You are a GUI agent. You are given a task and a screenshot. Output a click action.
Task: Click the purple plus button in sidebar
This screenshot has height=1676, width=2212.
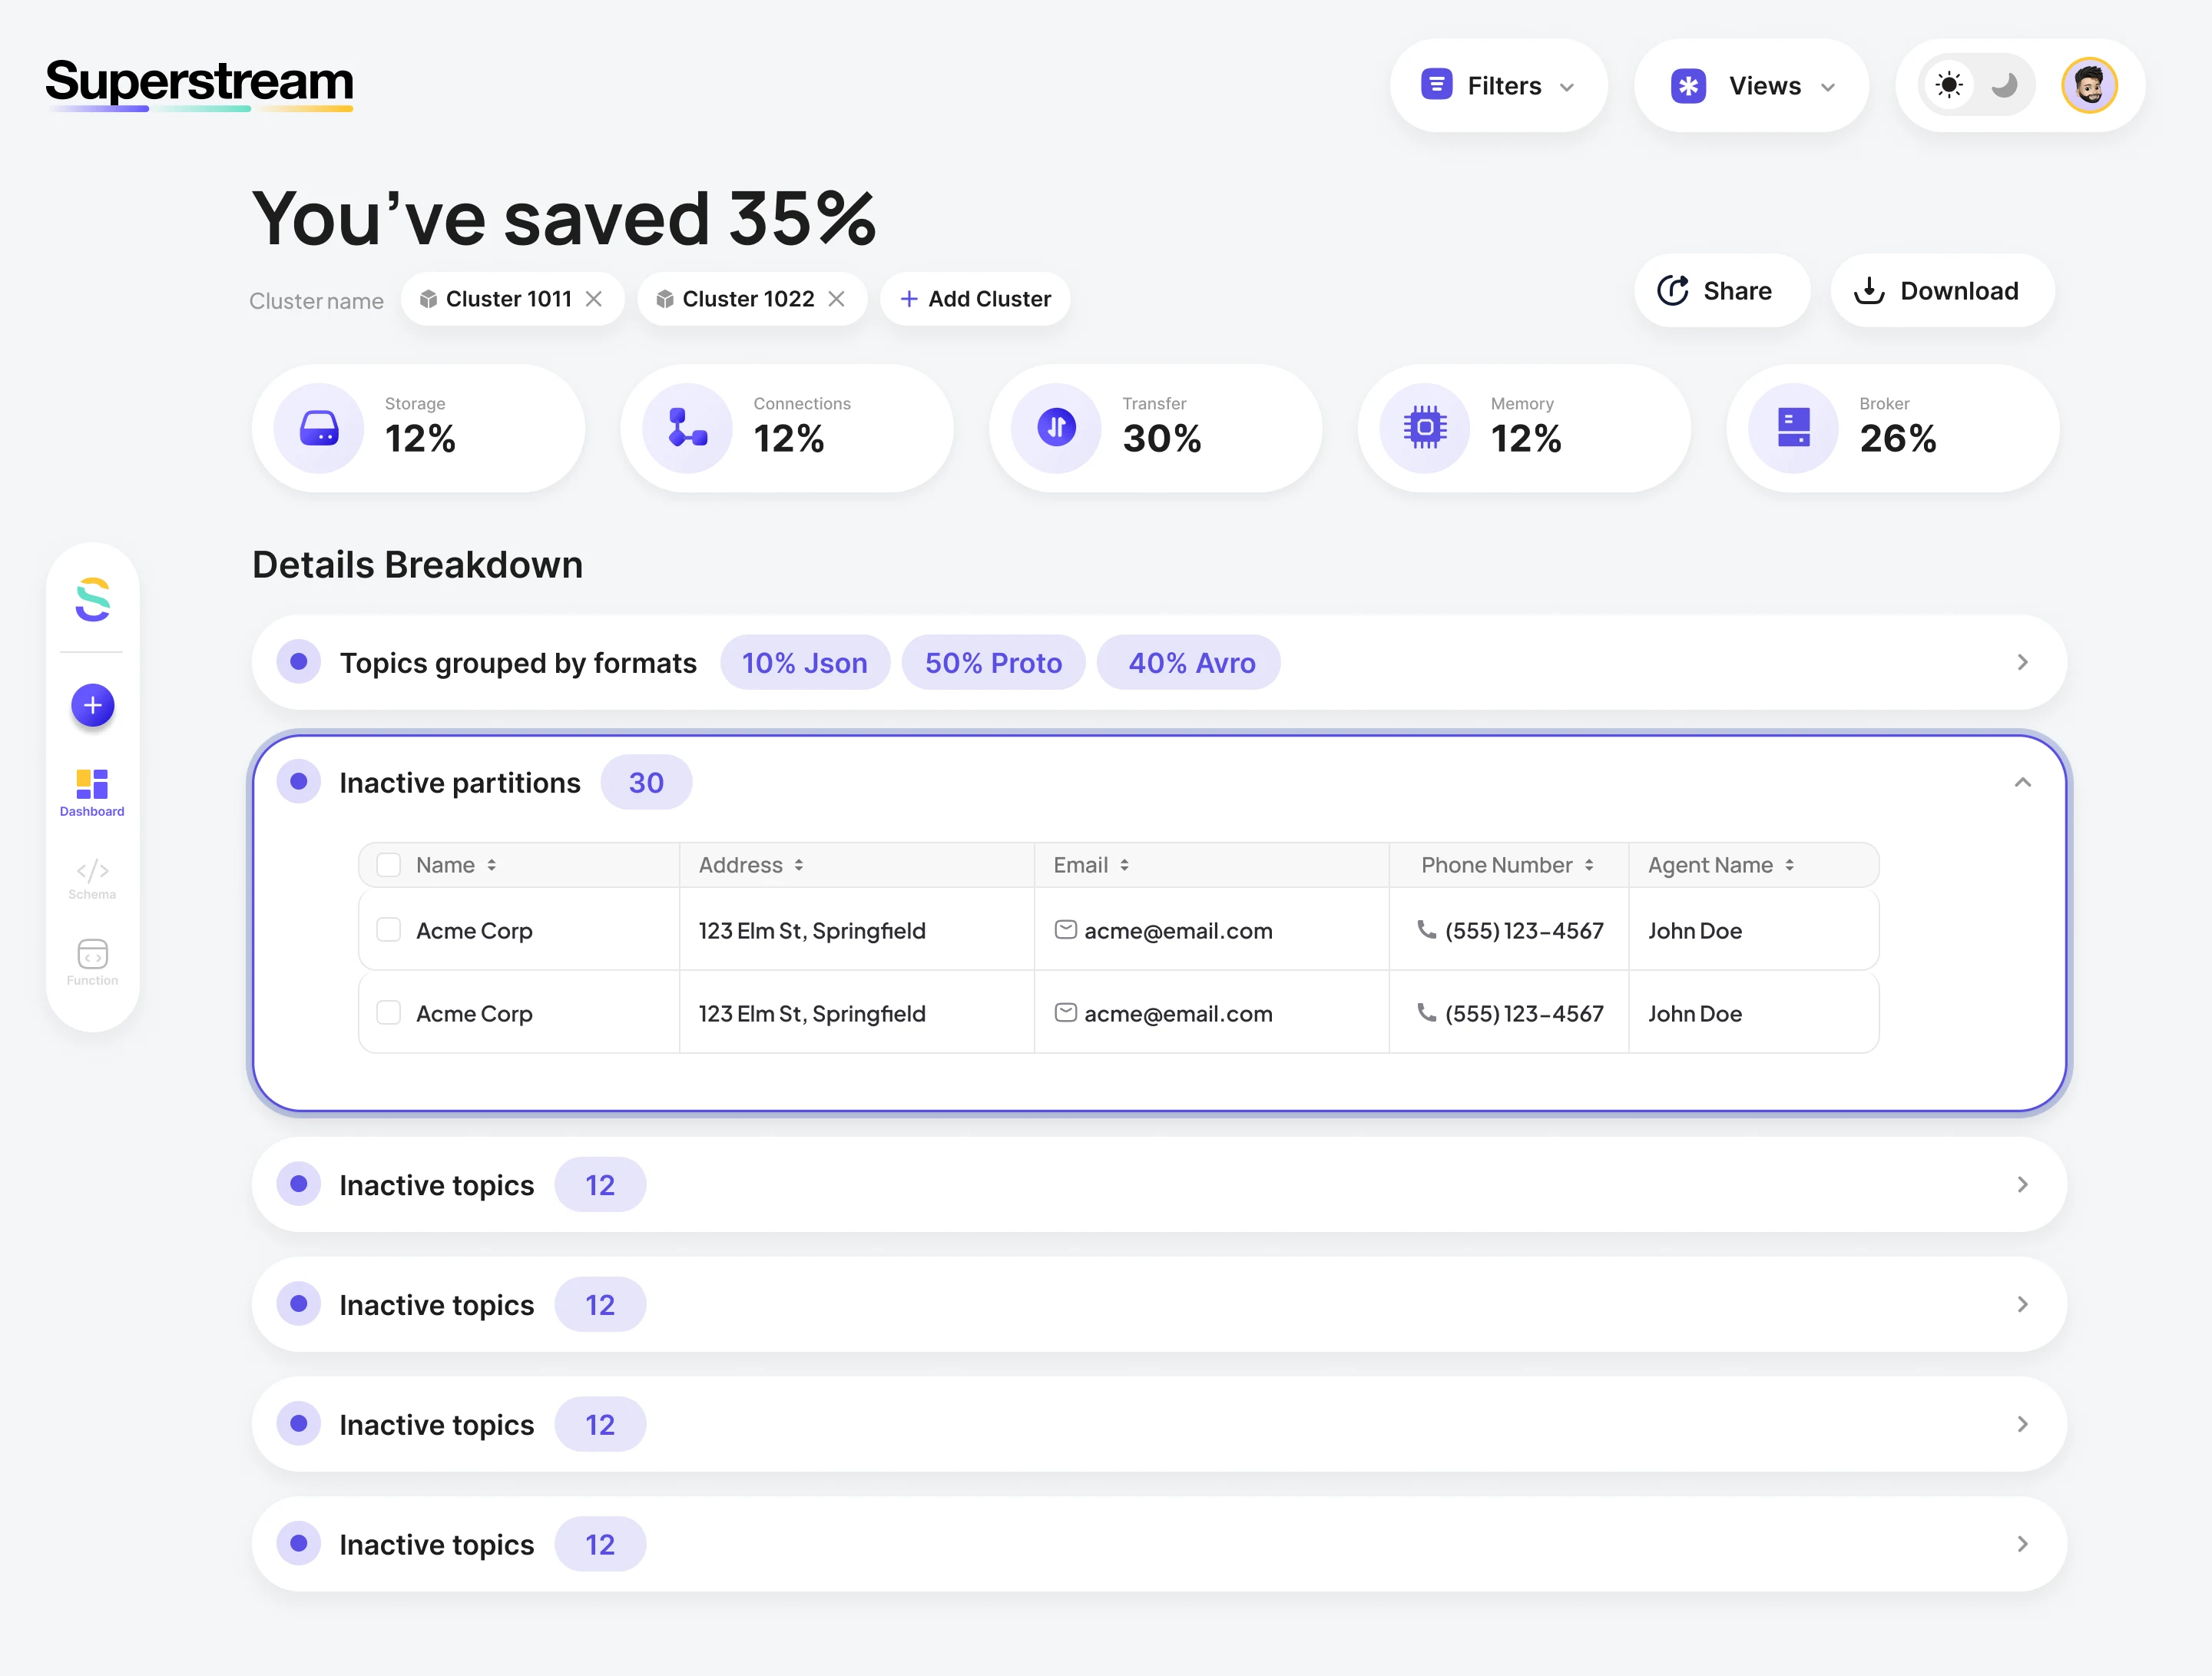click(x=93, y=706)
